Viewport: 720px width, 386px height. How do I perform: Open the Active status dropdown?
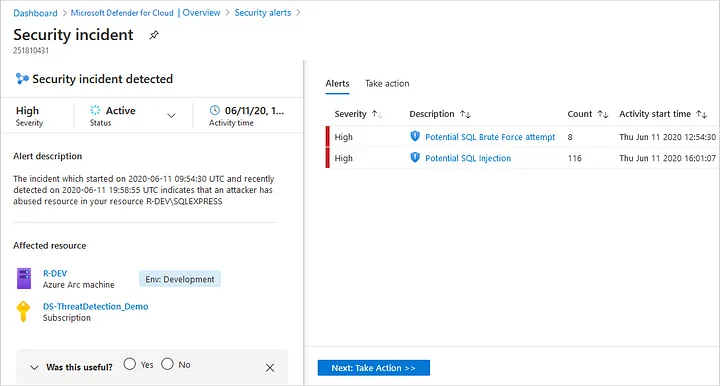(171, 115)
